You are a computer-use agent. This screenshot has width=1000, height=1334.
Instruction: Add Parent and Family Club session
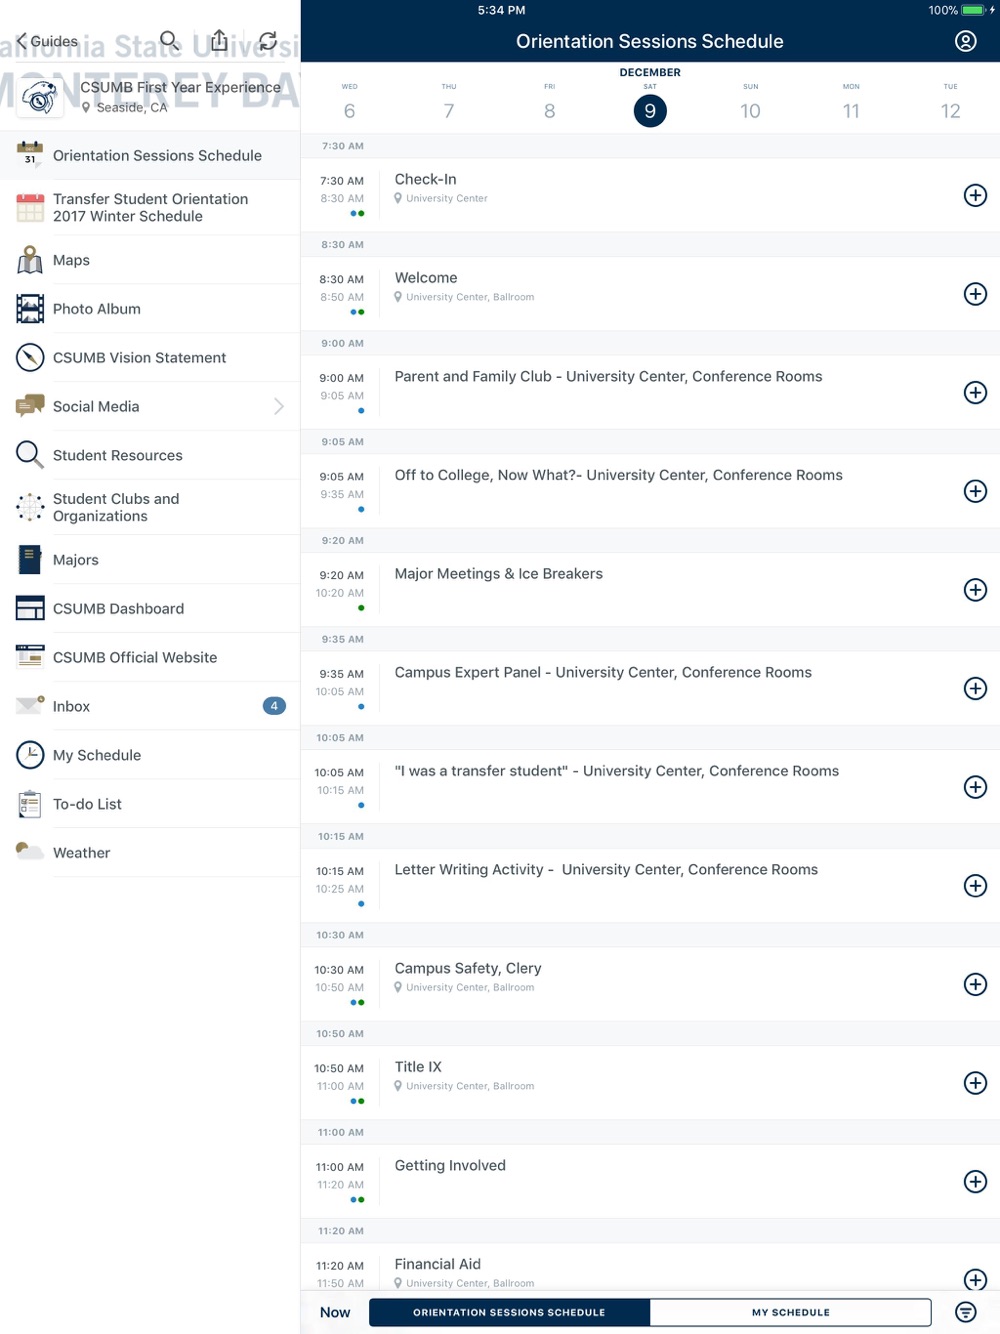(975, 392)
